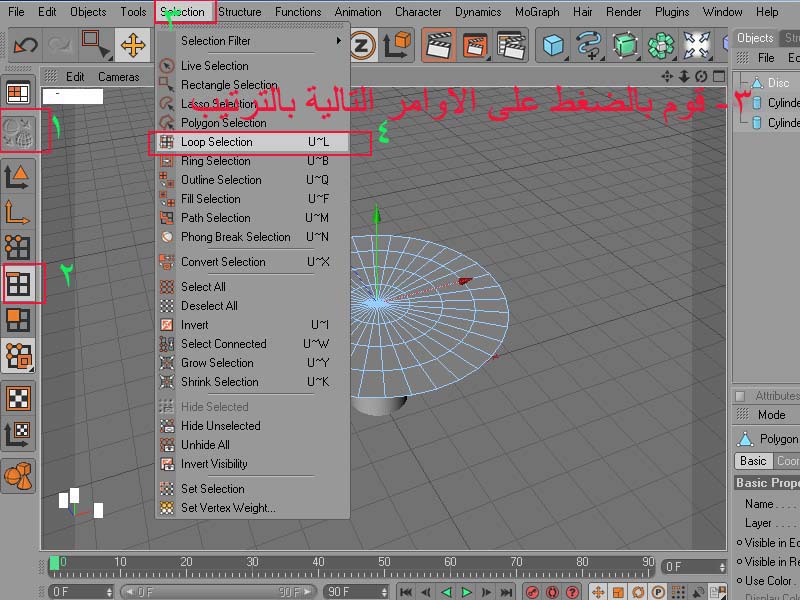Click the greyed Redo arrow icon

click(x=60, y=46)
